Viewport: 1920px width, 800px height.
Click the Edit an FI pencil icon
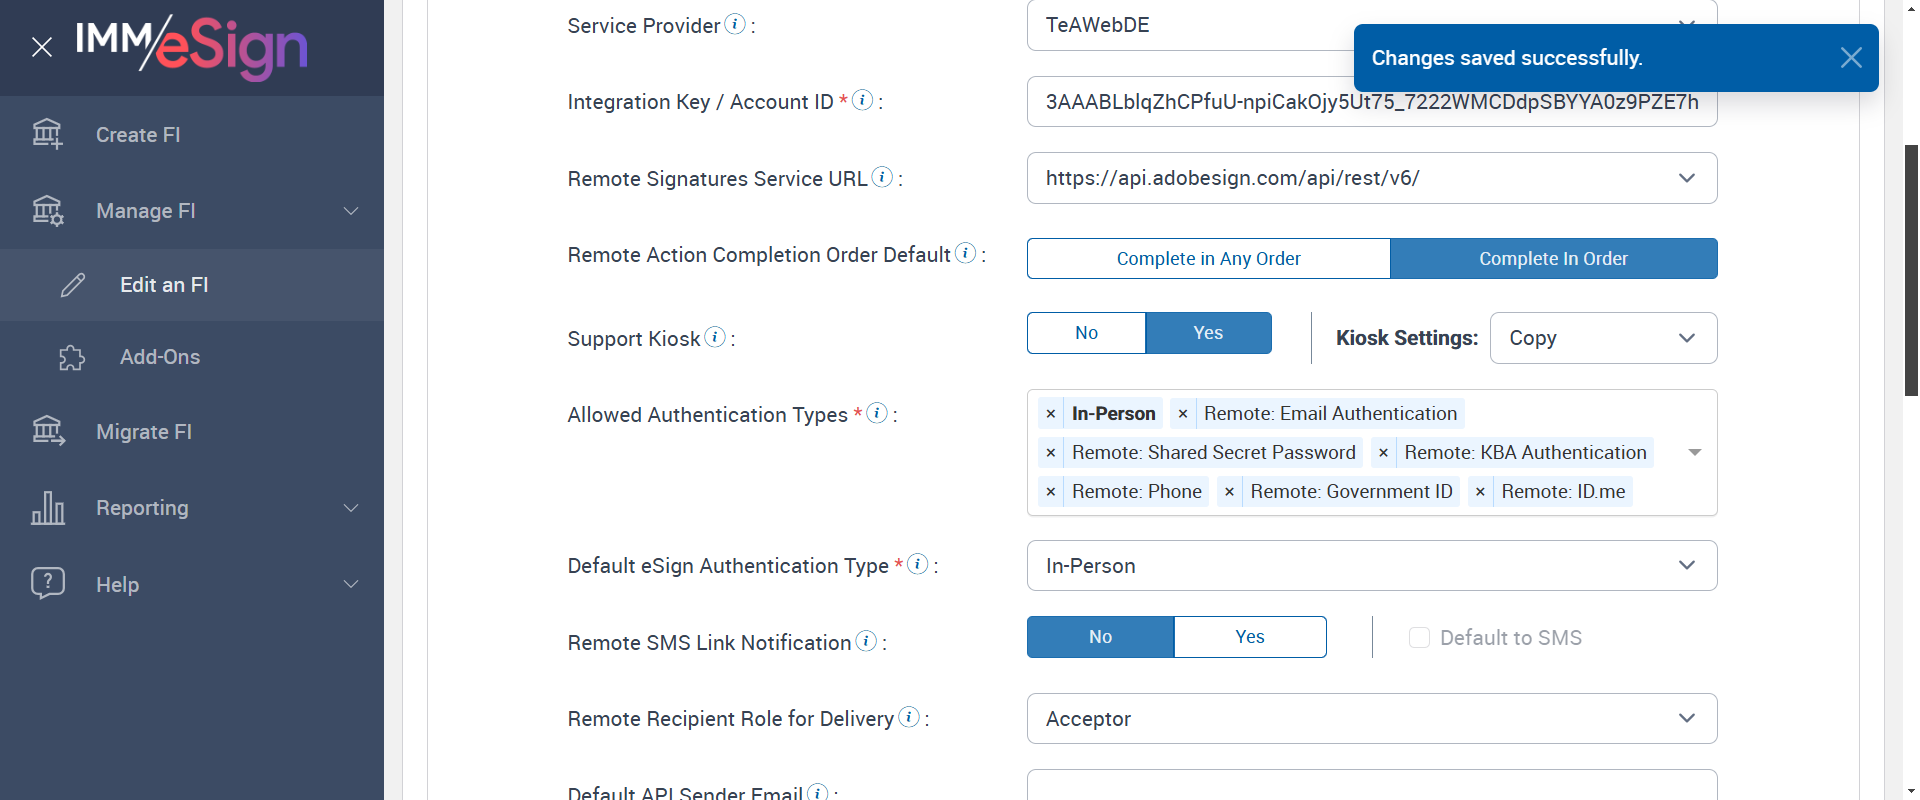click(73, 285)
